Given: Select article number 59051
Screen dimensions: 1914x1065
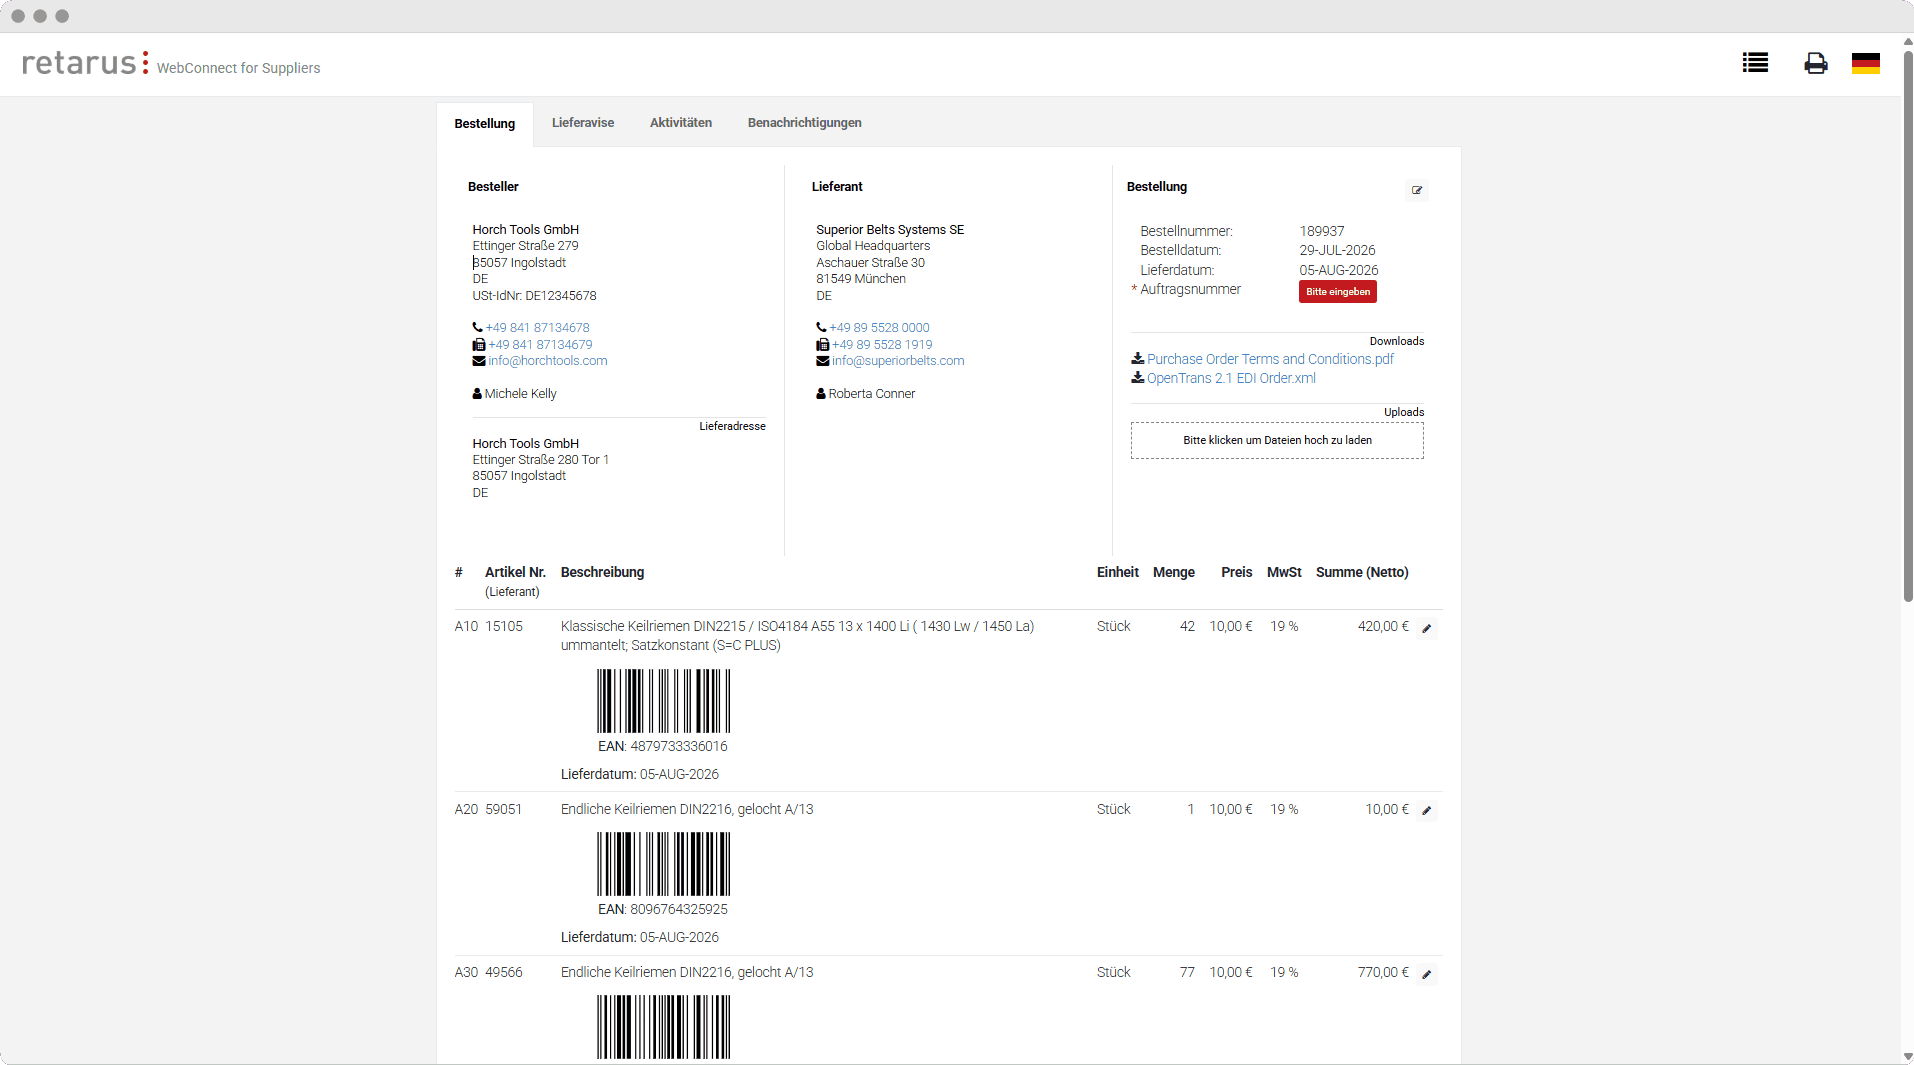Looking at the screenshot, I should coord(504,810).
